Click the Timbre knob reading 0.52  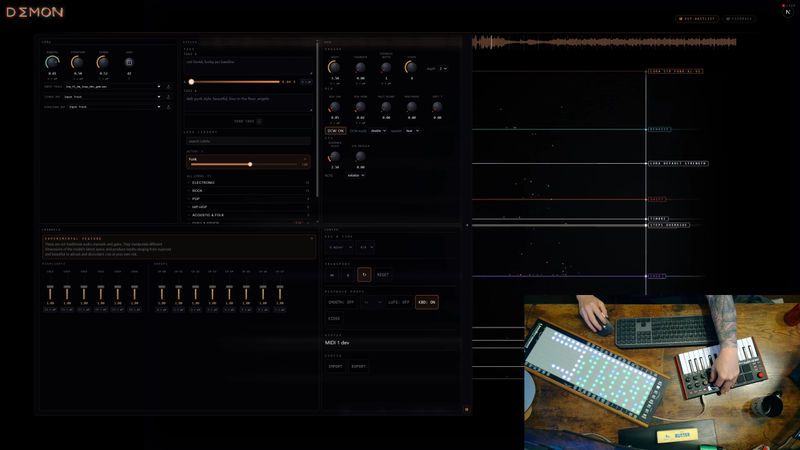pos(103,62)
